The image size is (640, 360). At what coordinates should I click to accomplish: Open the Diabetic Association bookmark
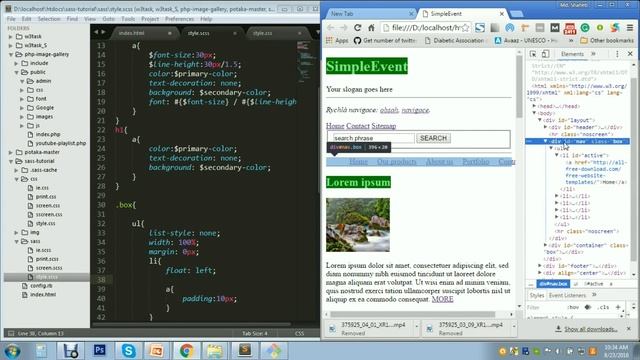coord(454,40)
